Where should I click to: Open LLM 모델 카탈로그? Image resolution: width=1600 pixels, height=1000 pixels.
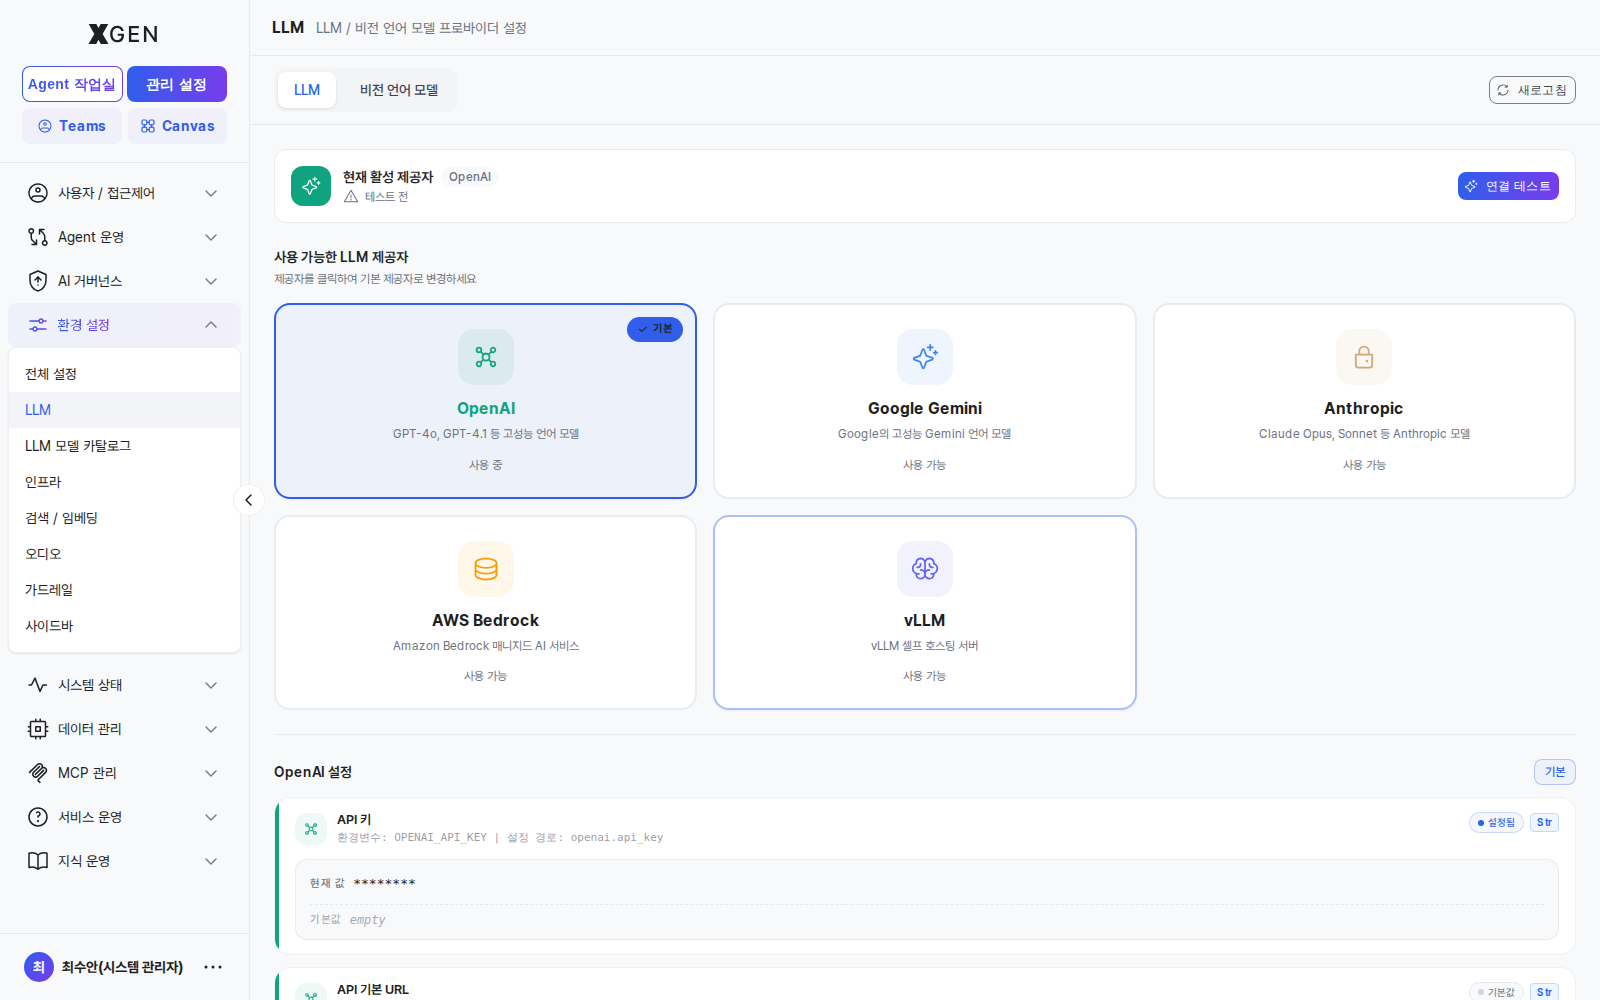pyautogui.click(x=124, y=446)
